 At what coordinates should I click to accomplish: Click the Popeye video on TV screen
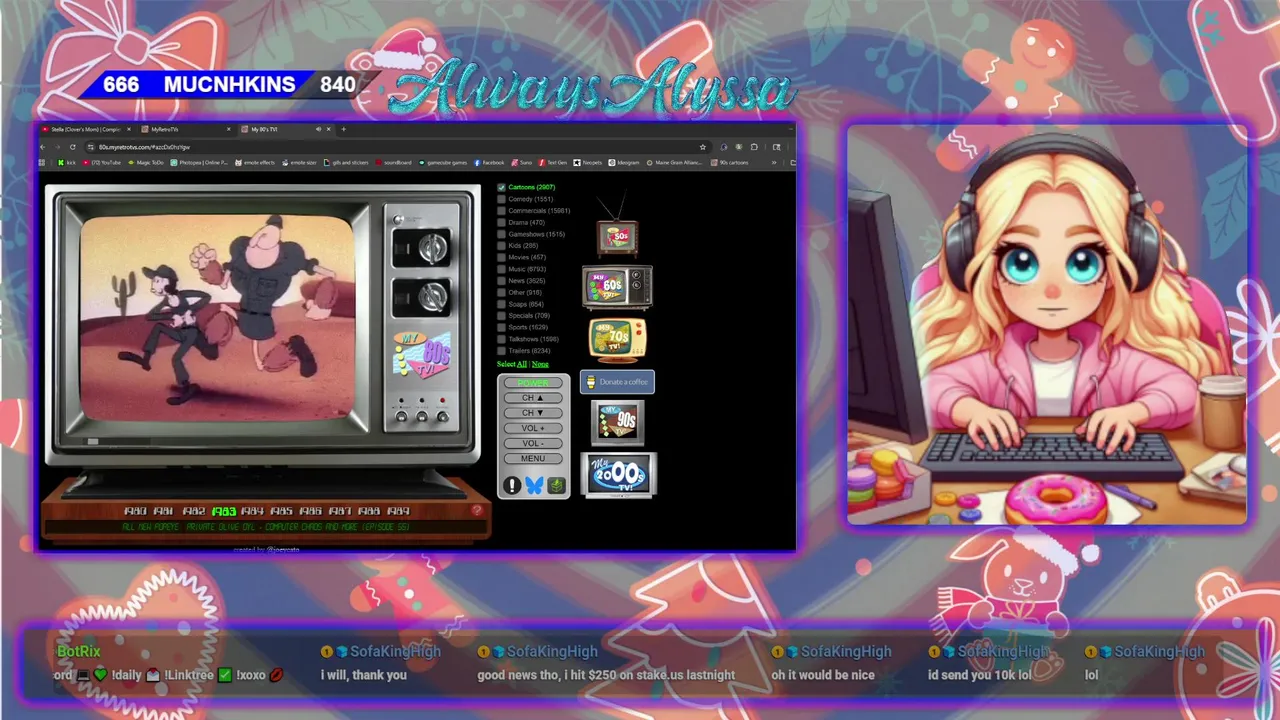click(217, 318)
